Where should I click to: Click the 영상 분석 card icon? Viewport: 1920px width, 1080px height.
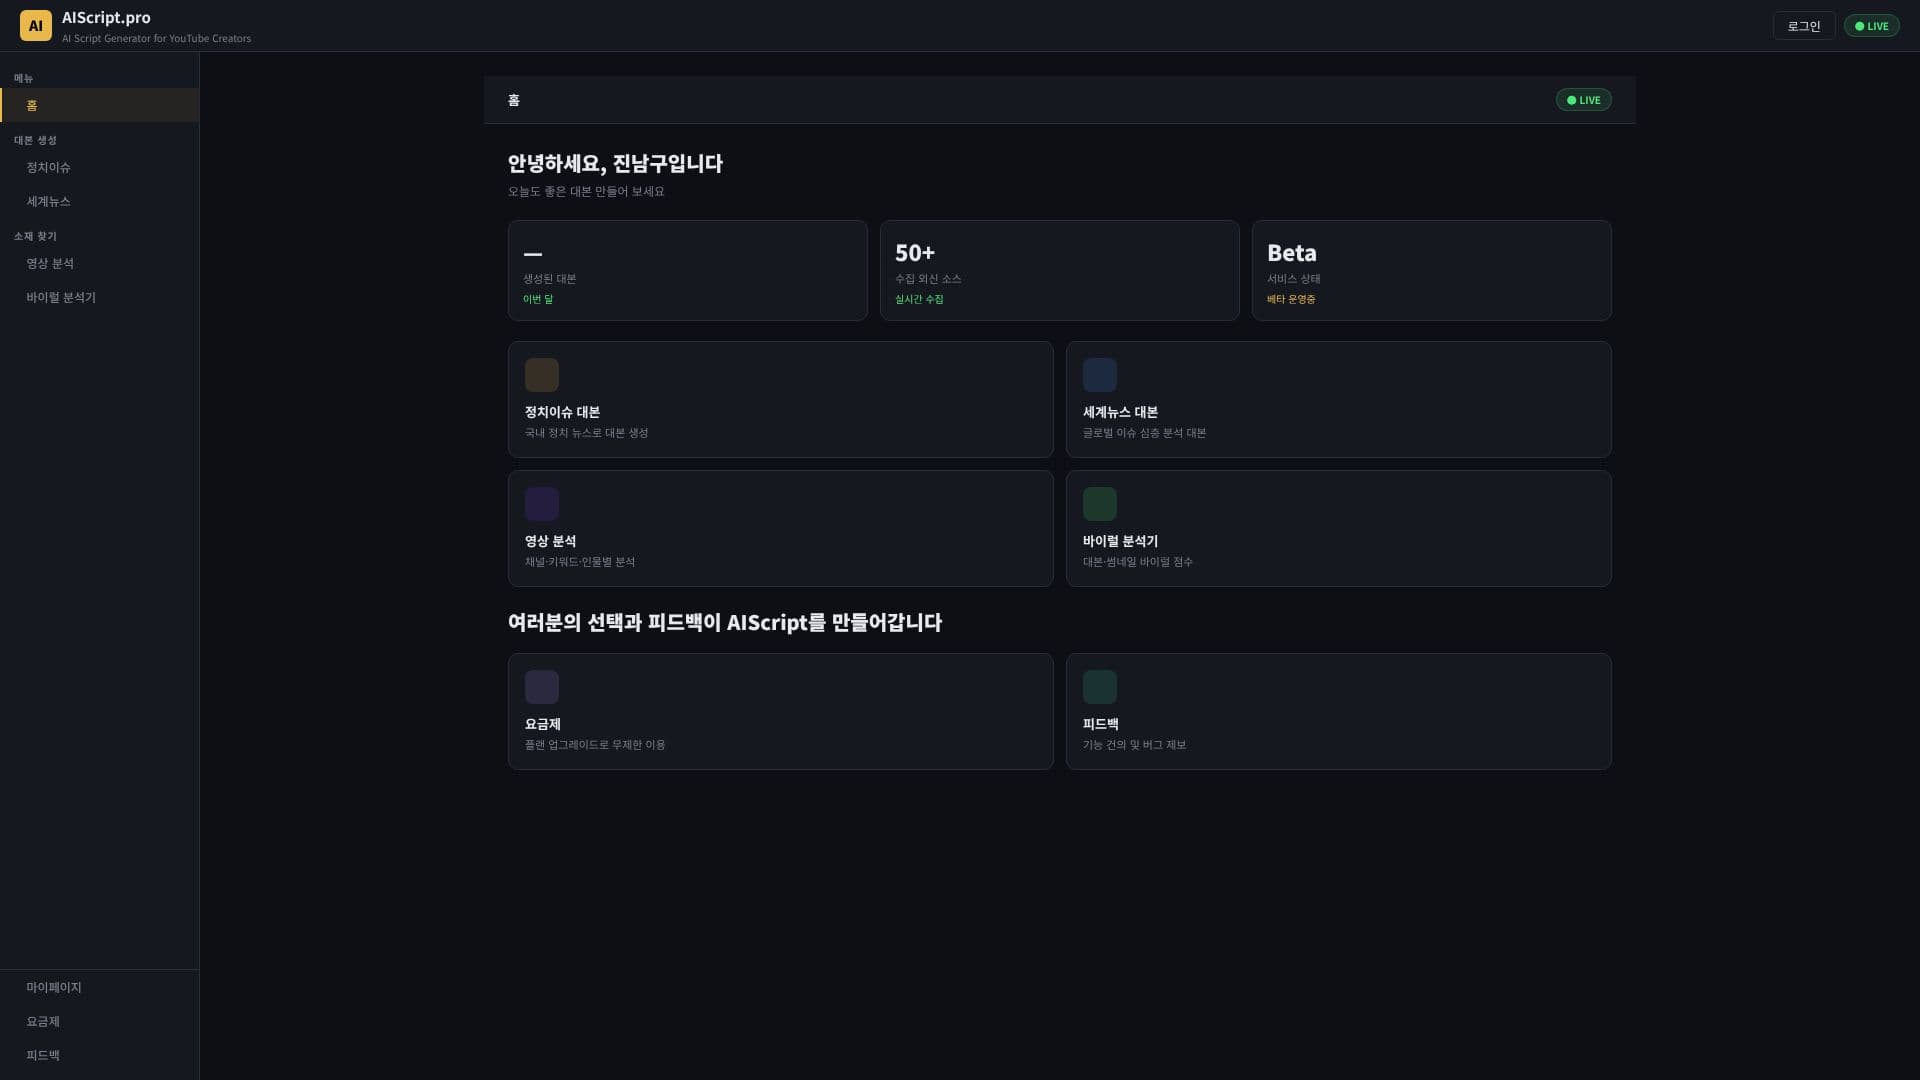click(x=542, y=504)
